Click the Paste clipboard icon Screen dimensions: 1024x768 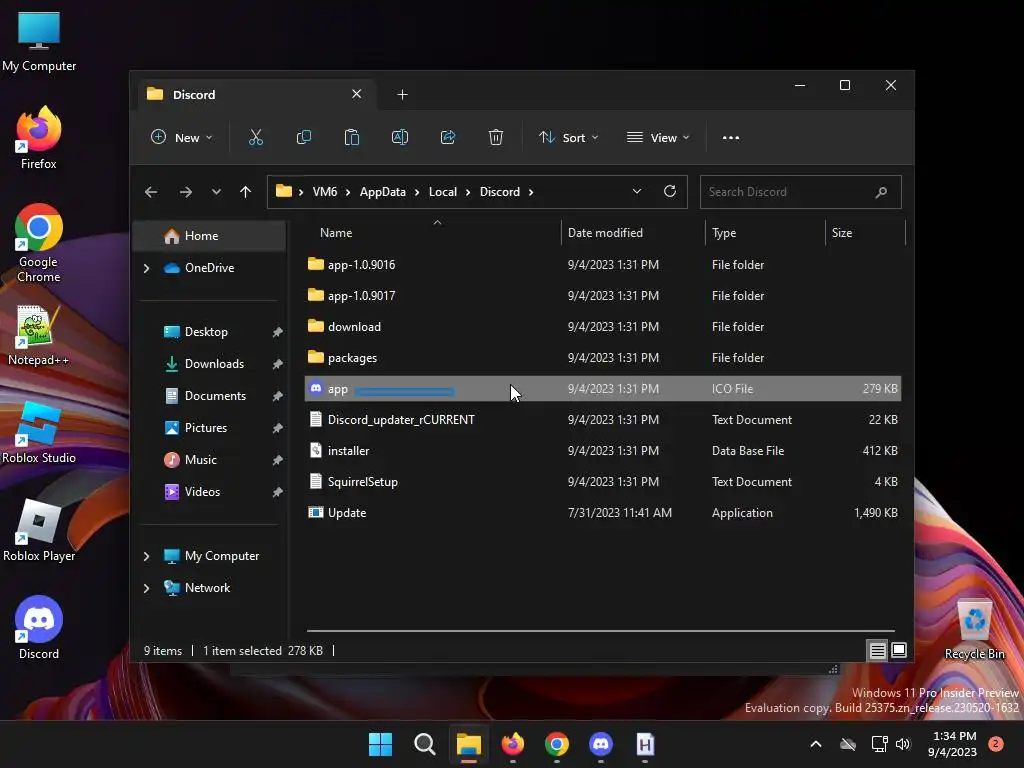point(351,137)
